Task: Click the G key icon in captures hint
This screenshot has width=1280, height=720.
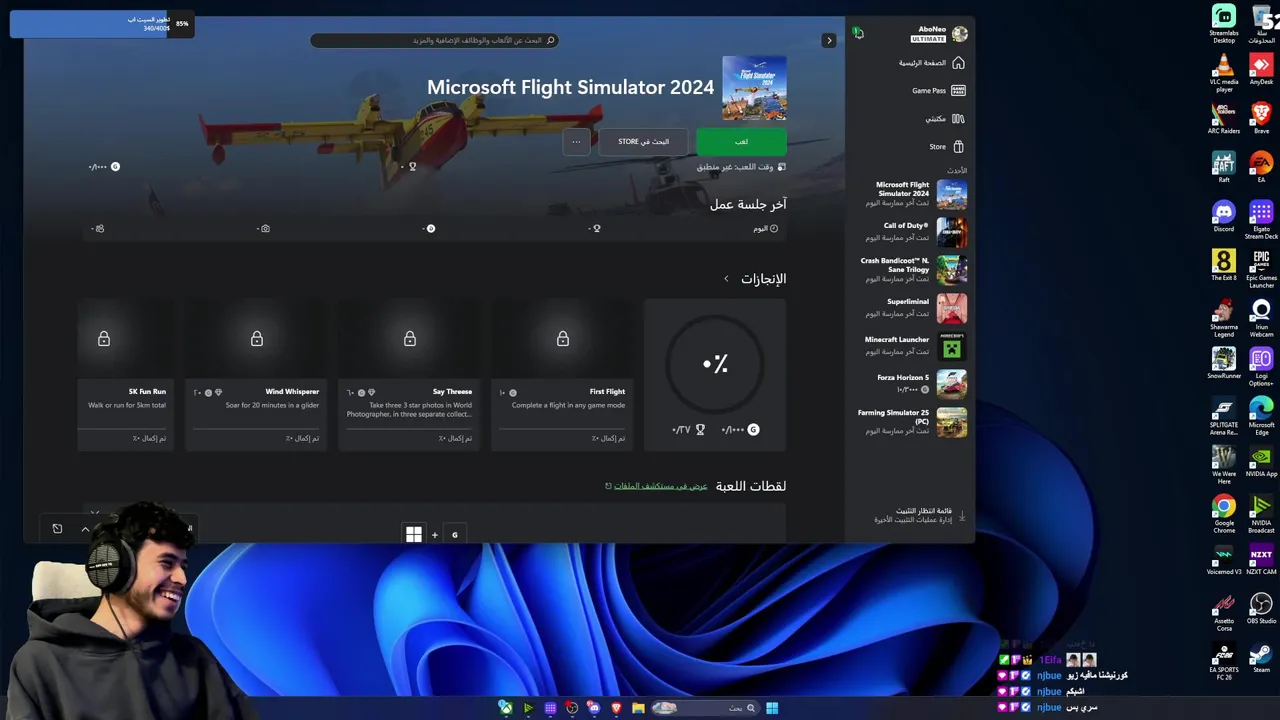Action: point(455,535)
